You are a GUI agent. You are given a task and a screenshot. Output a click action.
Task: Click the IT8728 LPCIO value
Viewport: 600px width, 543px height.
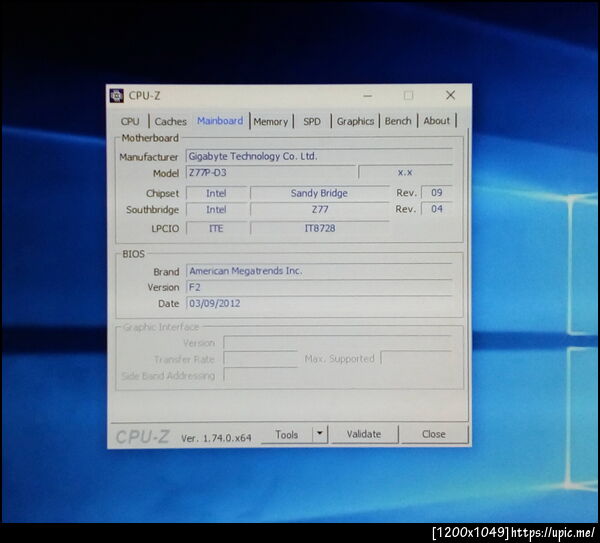[x=320, y=228]
